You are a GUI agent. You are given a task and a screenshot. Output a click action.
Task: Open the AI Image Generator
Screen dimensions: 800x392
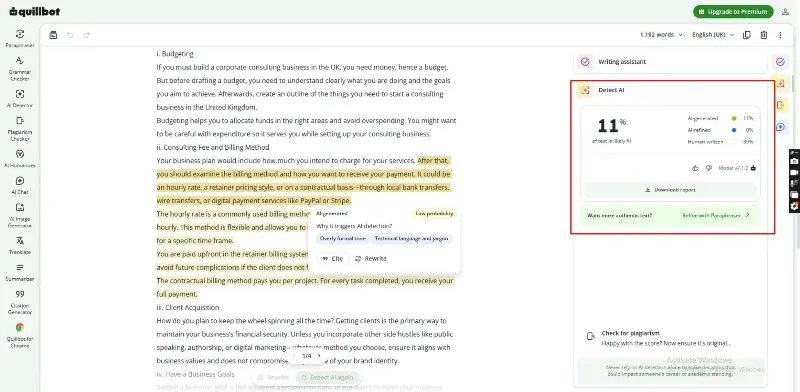20,215
